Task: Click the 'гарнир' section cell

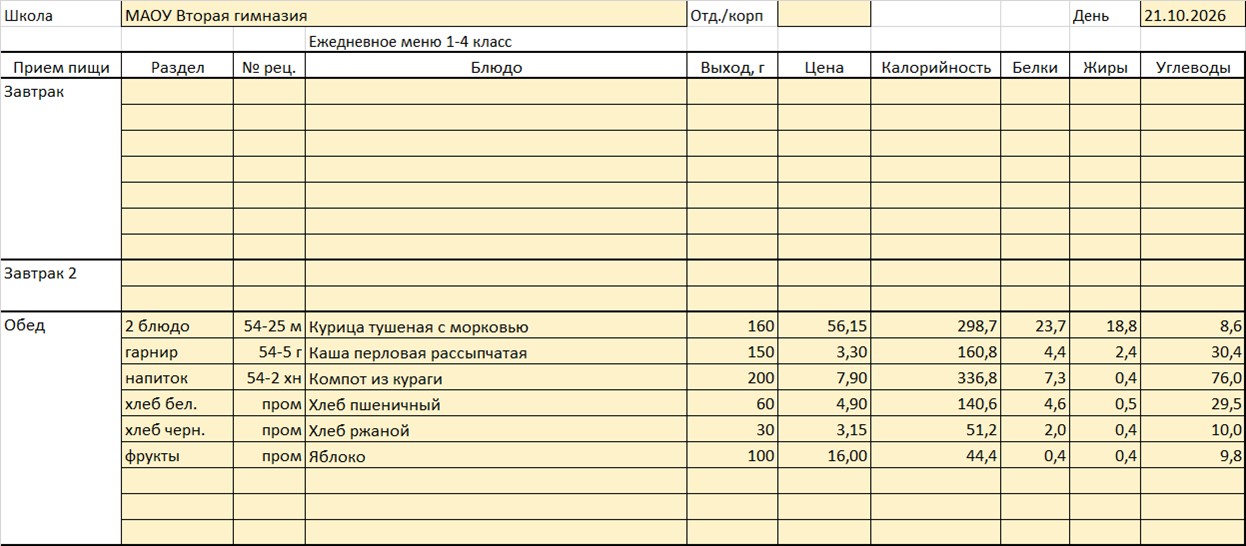Action: click(178, 352)
